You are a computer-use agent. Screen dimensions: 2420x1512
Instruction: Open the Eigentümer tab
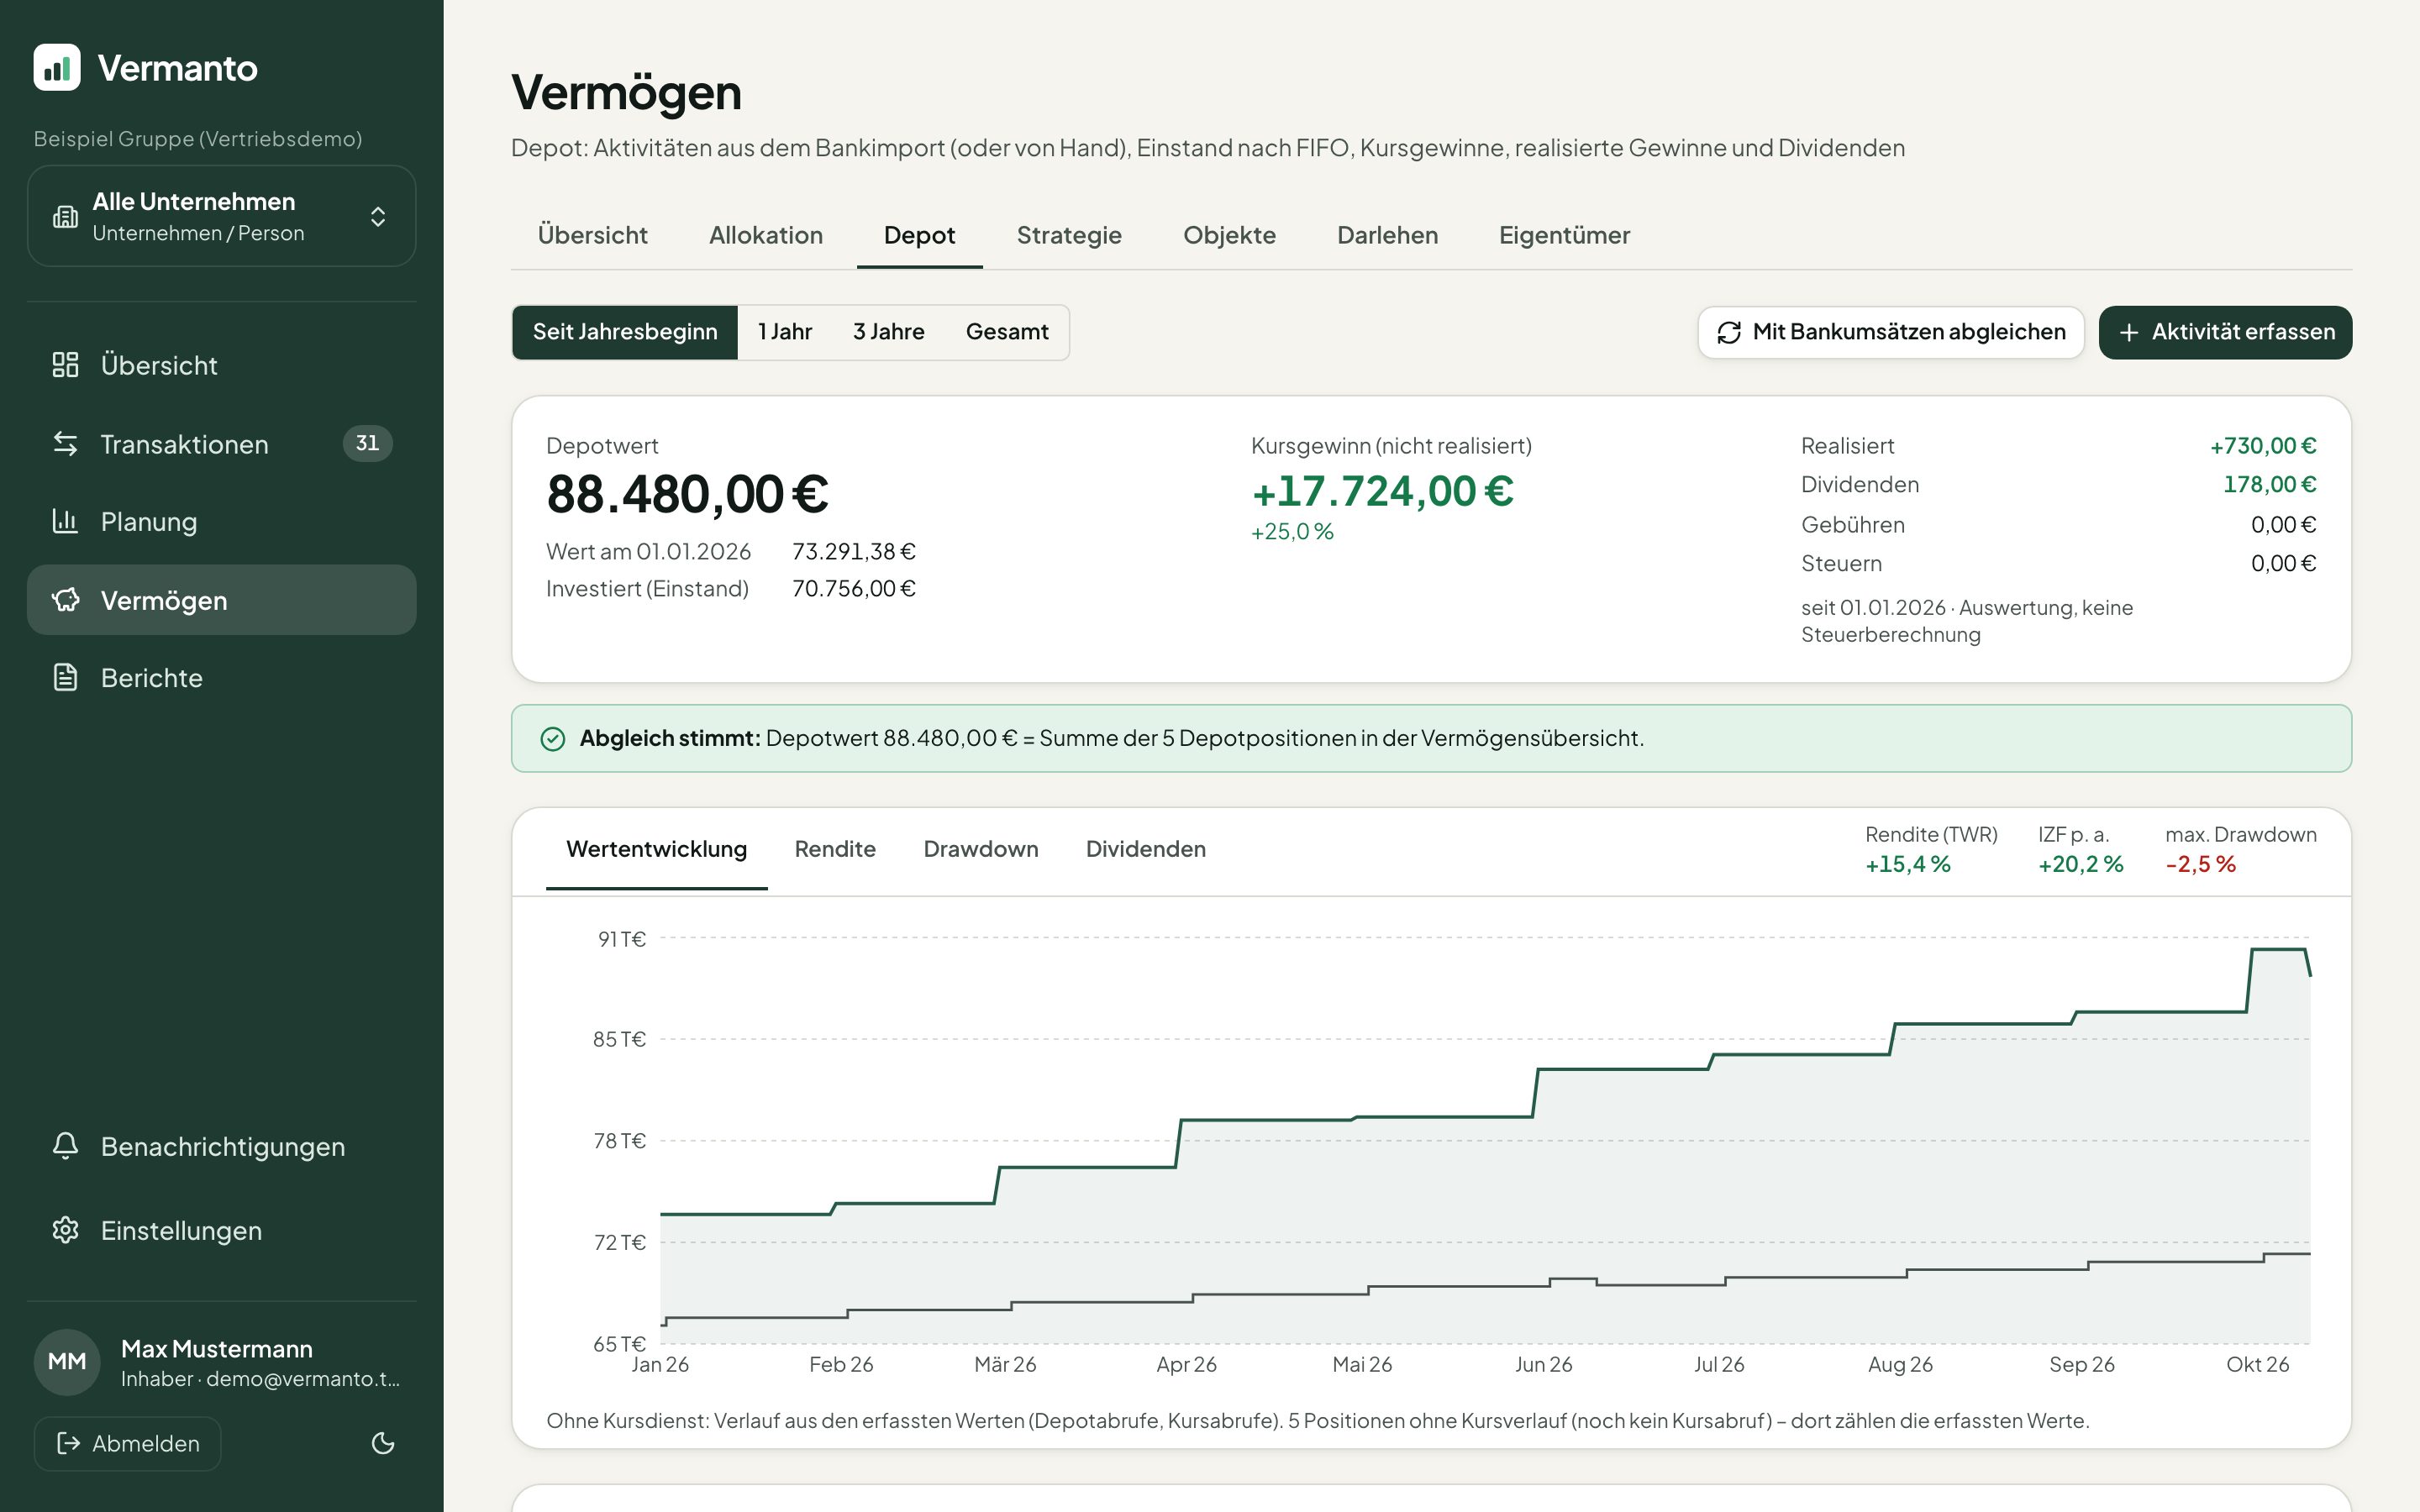(1564, 235)
